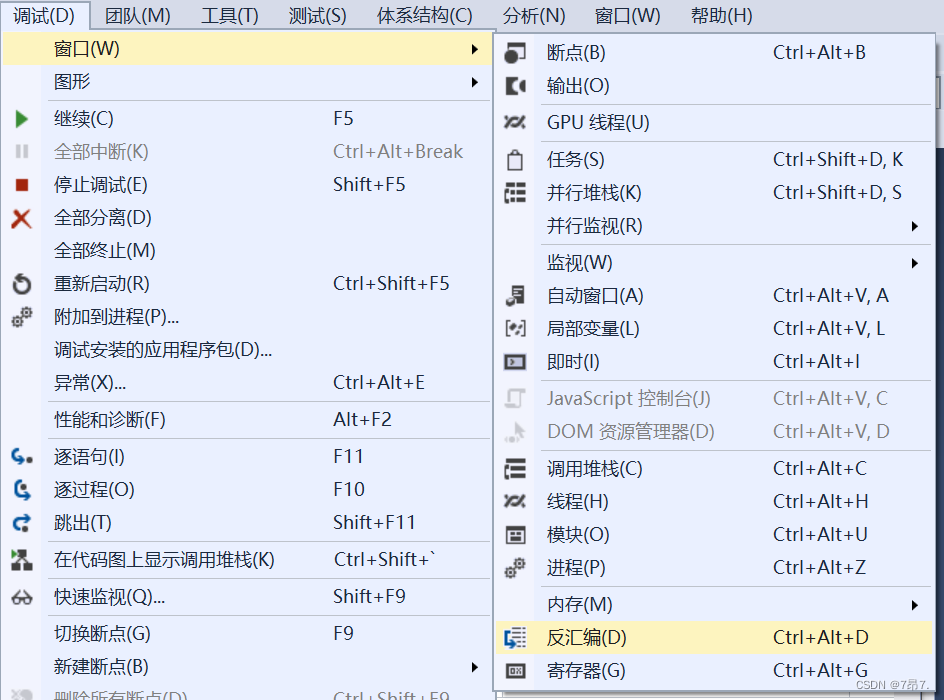Viewport: 944px width, 700px height.
Task: Expand the Parallel Watch (并行监视) submenu arrow
Action: tap(914, 226)
